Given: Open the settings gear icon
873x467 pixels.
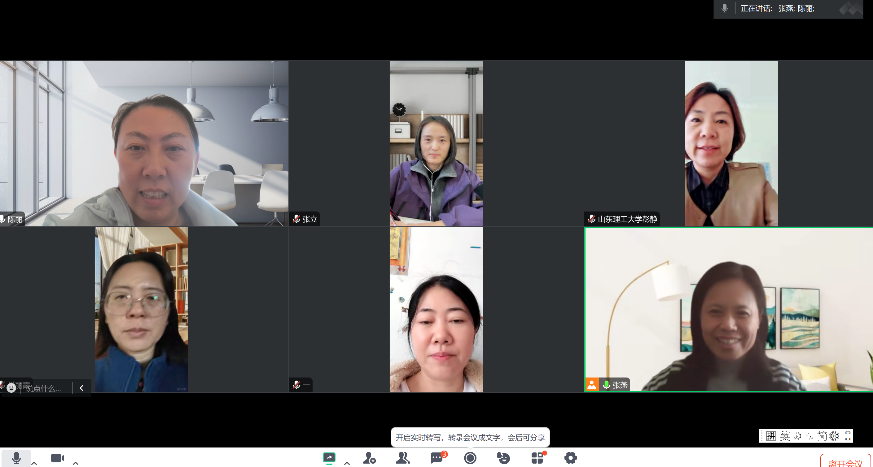Looking at the screenshot, I should coord(570,458).
